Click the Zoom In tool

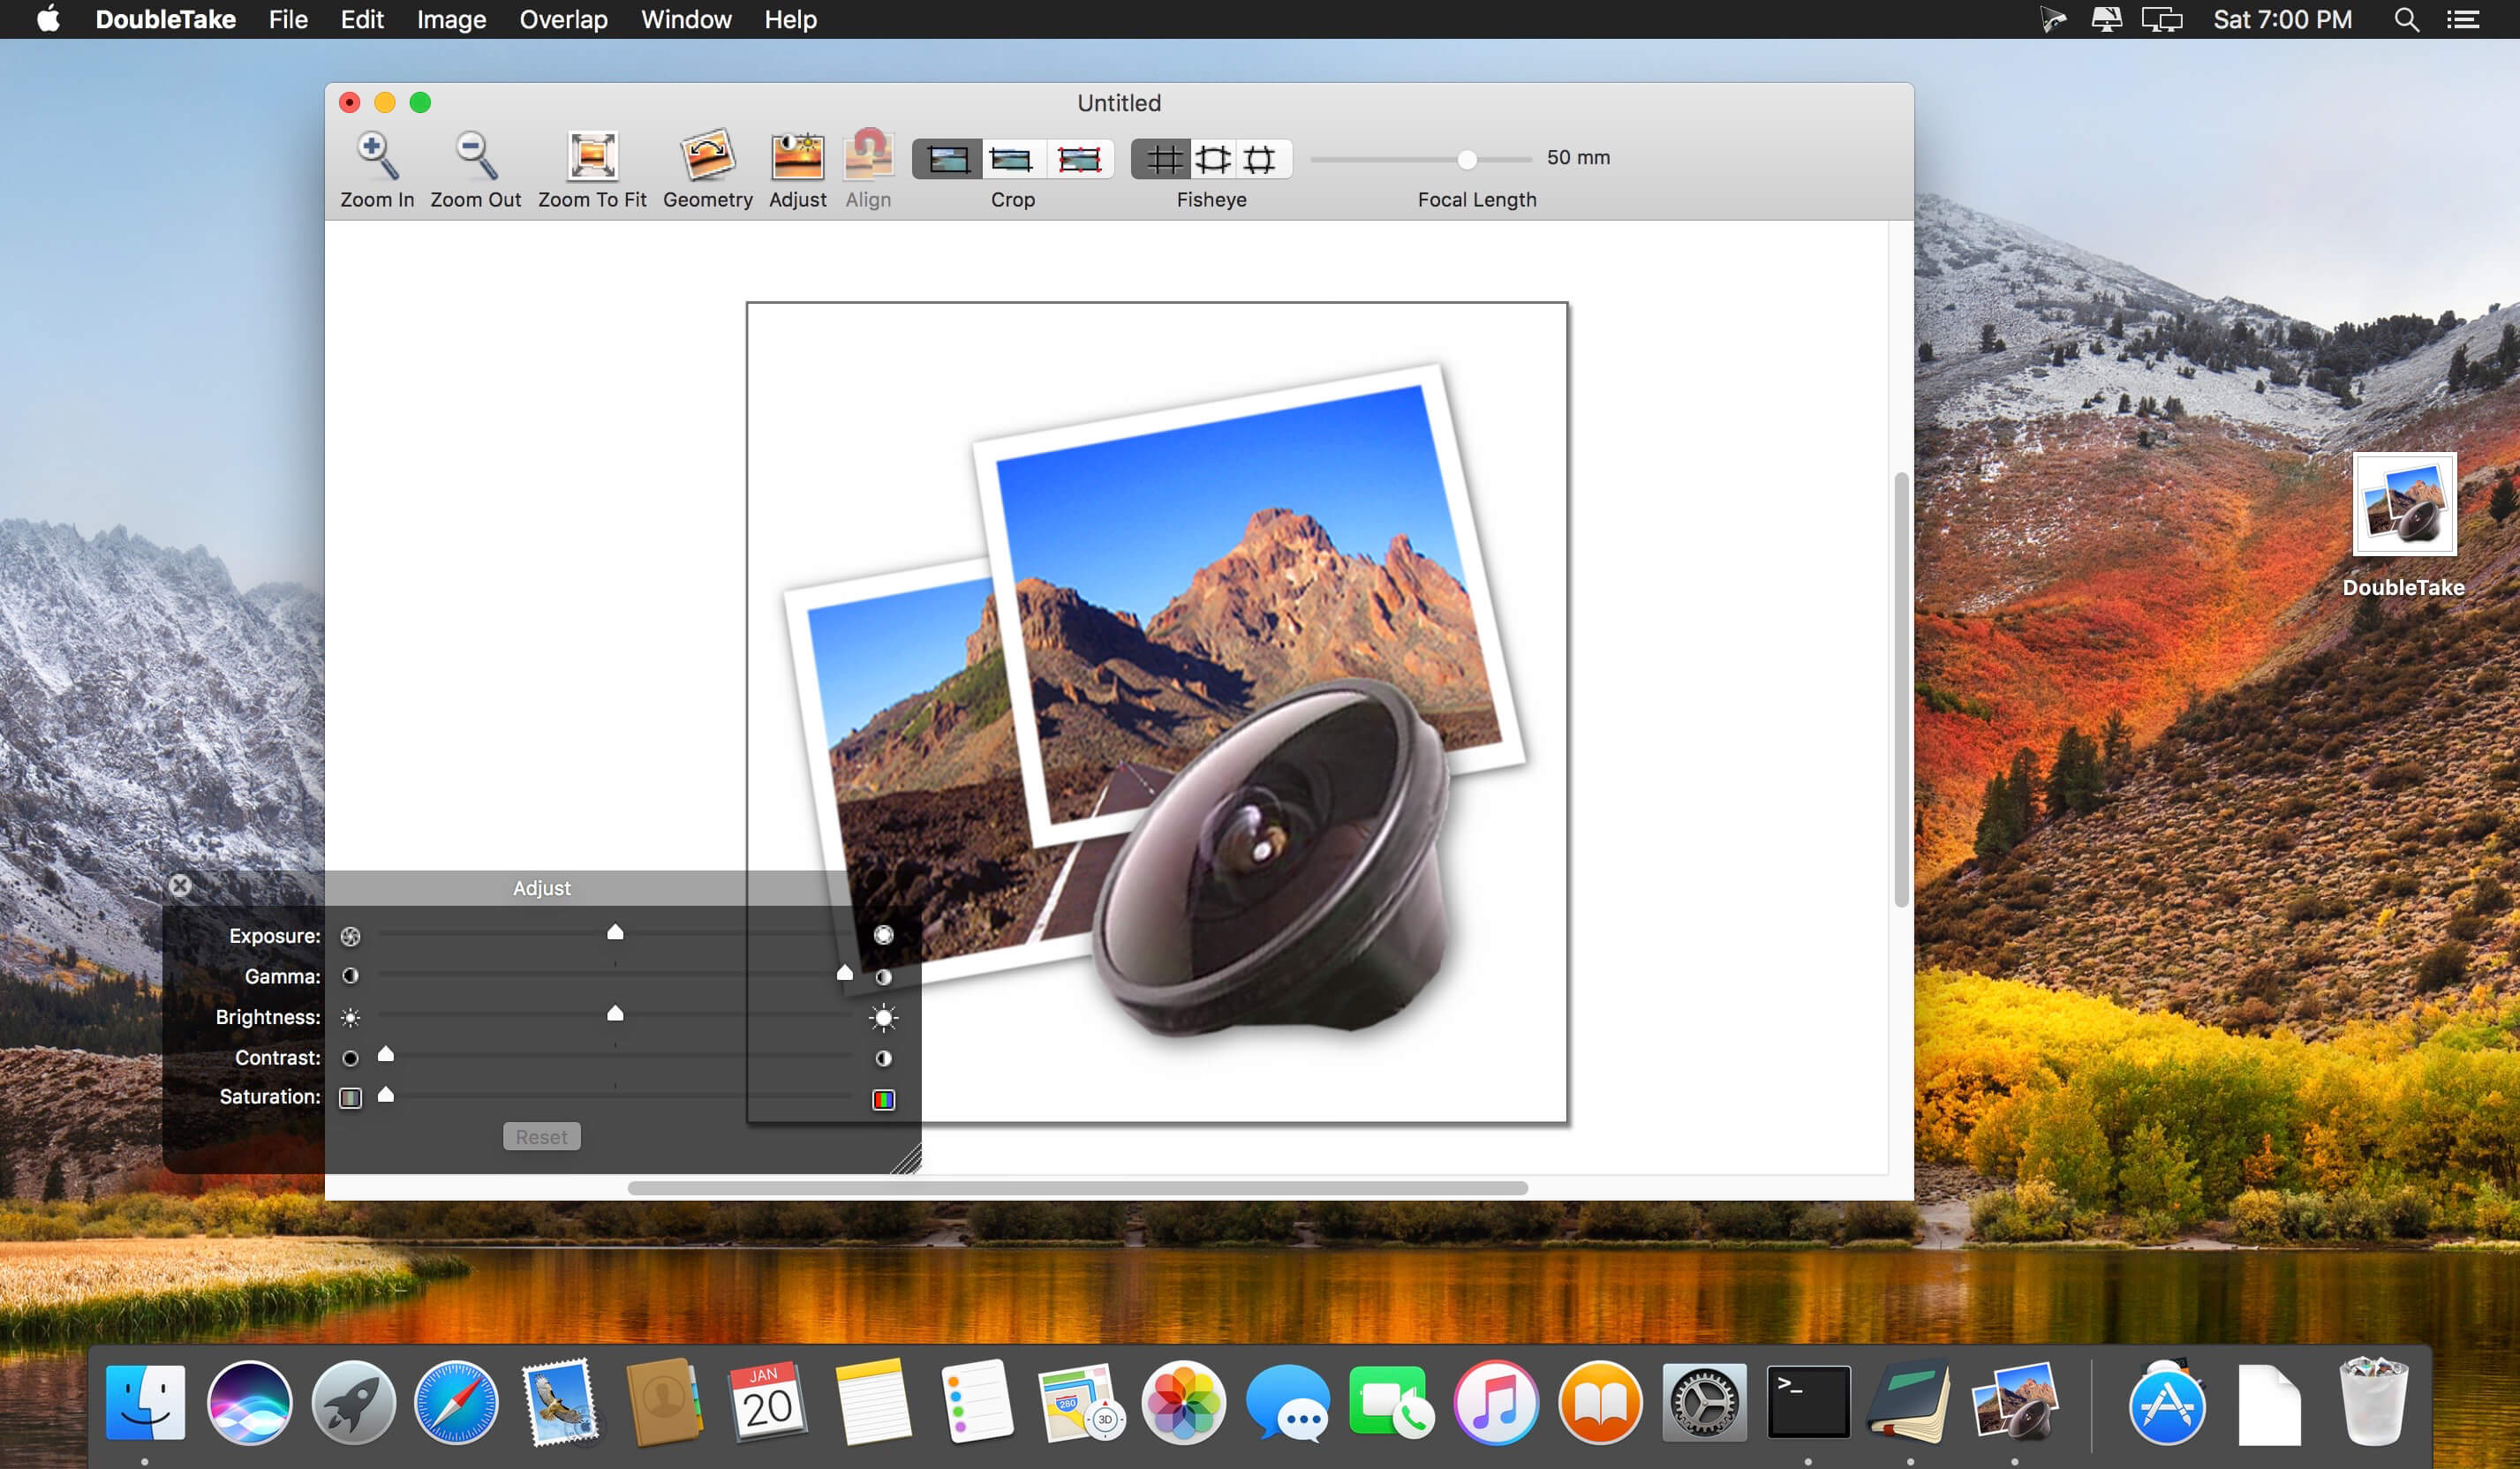coord(377,158)
